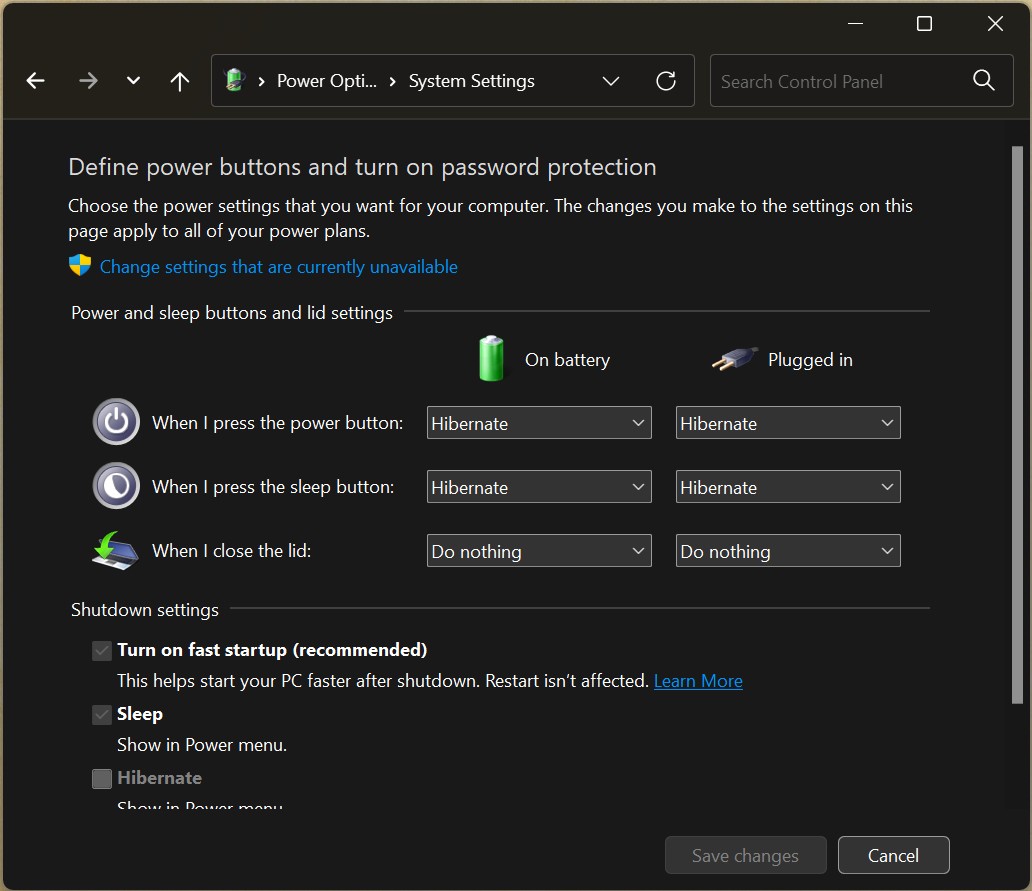Open sleep button Plugged in dropdown
This screenshot has width=1032, height=891.
(788, 487)
